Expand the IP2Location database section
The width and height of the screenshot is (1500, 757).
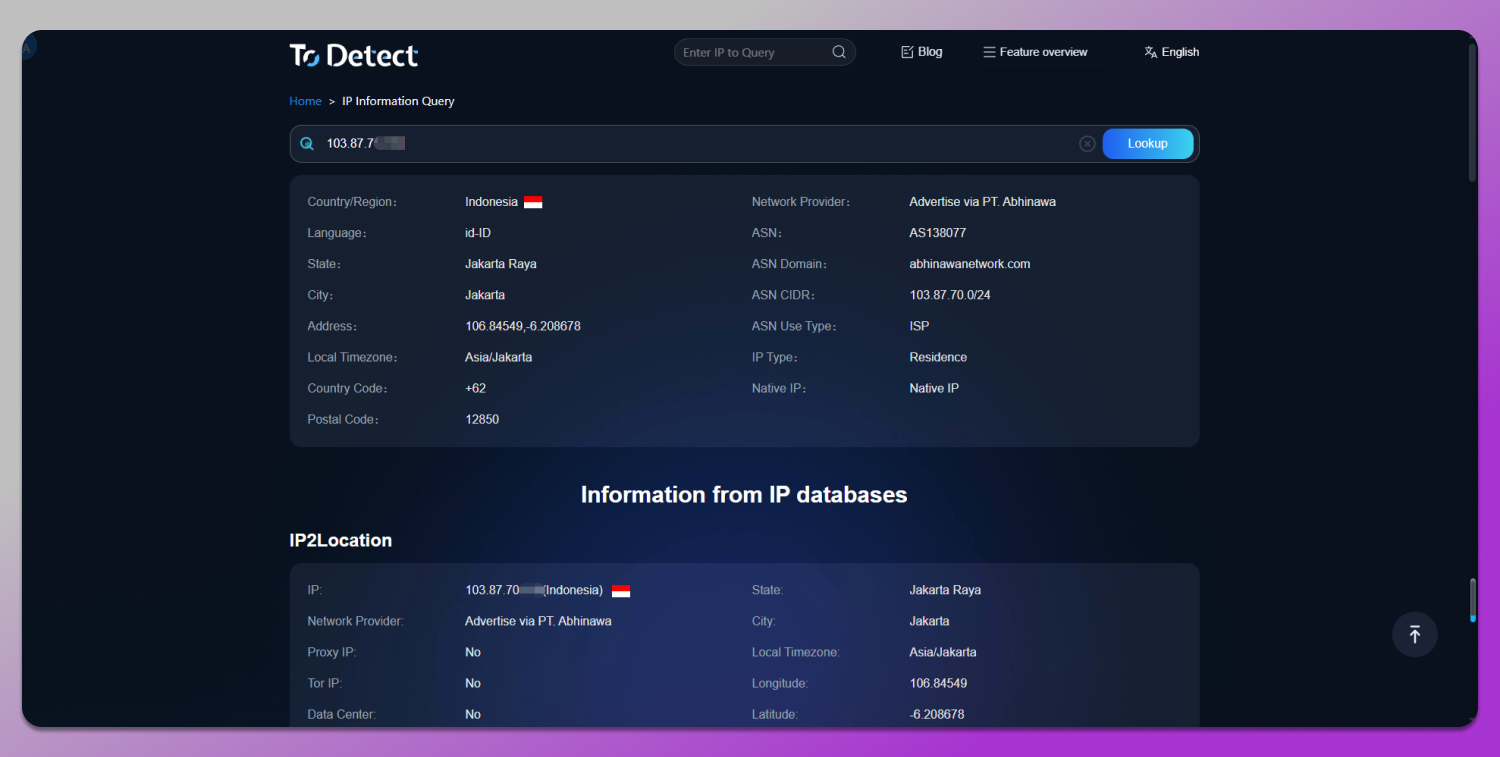pos(340,540)
